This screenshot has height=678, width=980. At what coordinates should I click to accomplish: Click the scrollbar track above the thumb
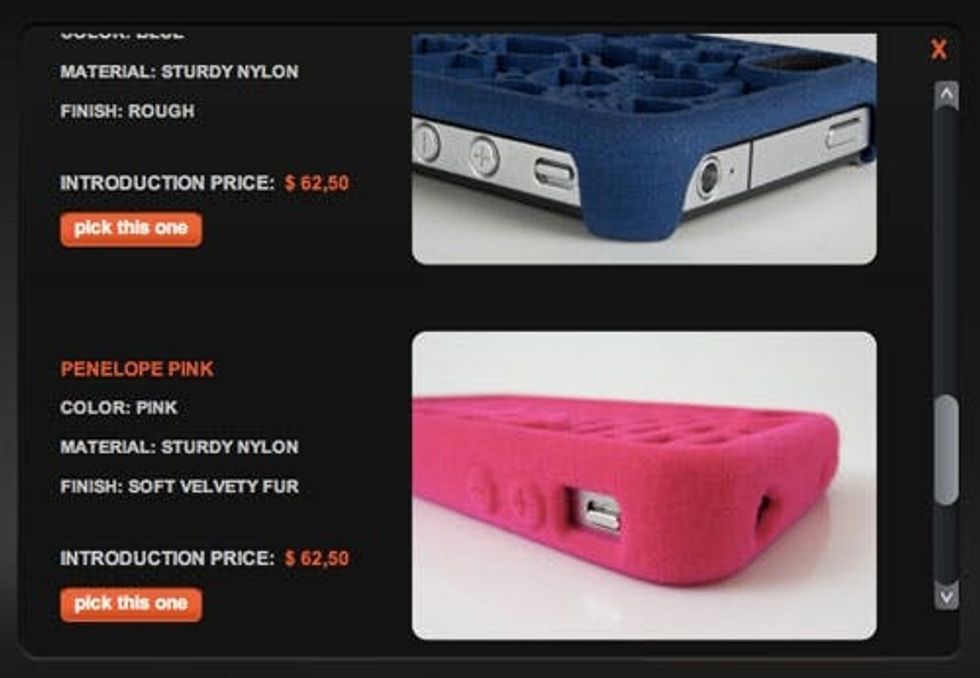tap(946, 250)
